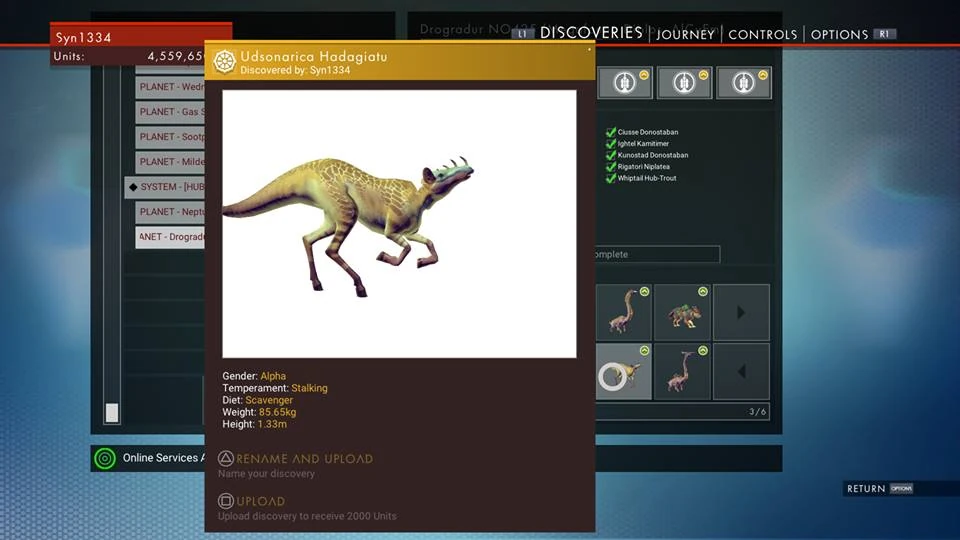Select the third waypoint icon above the checklist
This screenshot has width=960, height=540.
[x=743, y=83]
